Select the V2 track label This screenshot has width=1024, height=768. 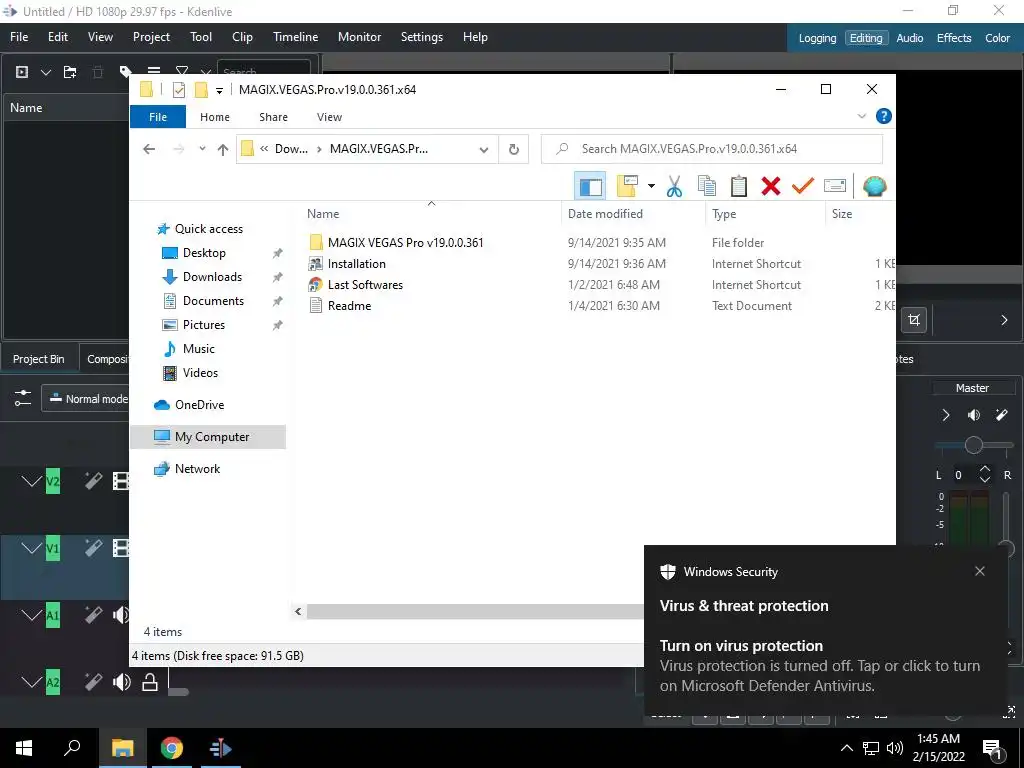click(53, 481)
